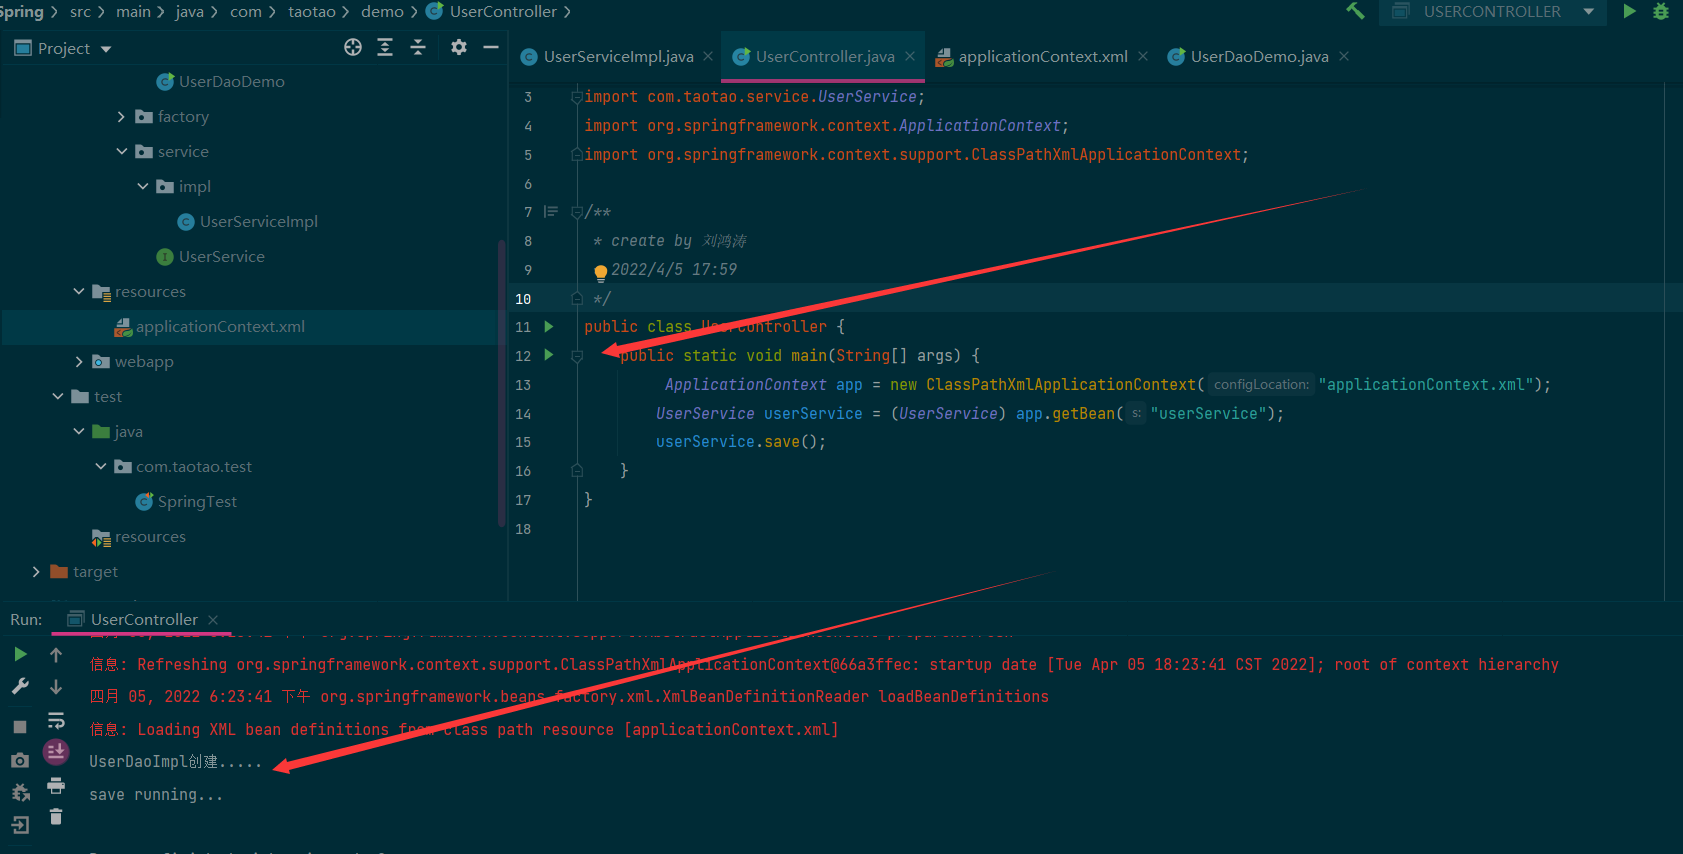This screenshot has height=854, width=1683.
Task: Click the Build project hammer icon
Action: coord(1355,11)
